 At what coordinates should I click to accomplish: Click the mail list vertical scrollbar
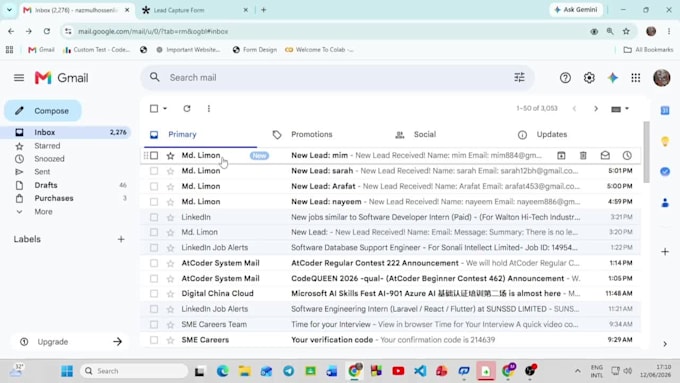(x=646, y=152)
